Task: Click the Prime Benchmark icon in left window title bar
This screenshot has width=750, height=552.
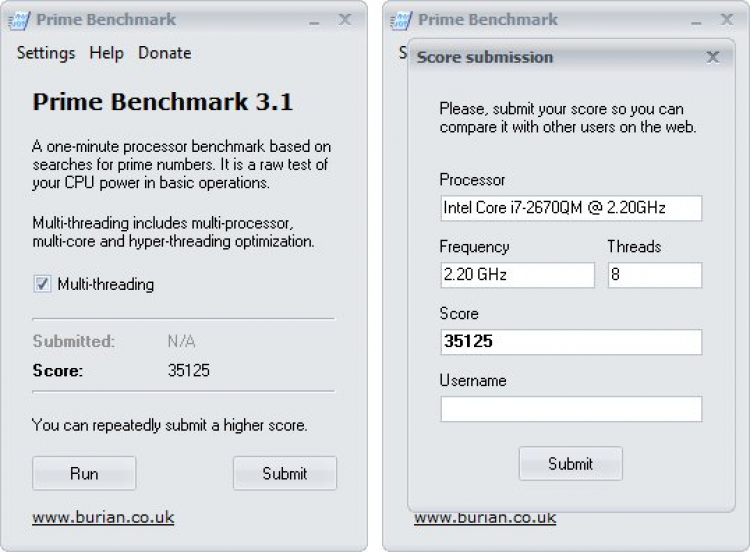Action: point(20,20)
